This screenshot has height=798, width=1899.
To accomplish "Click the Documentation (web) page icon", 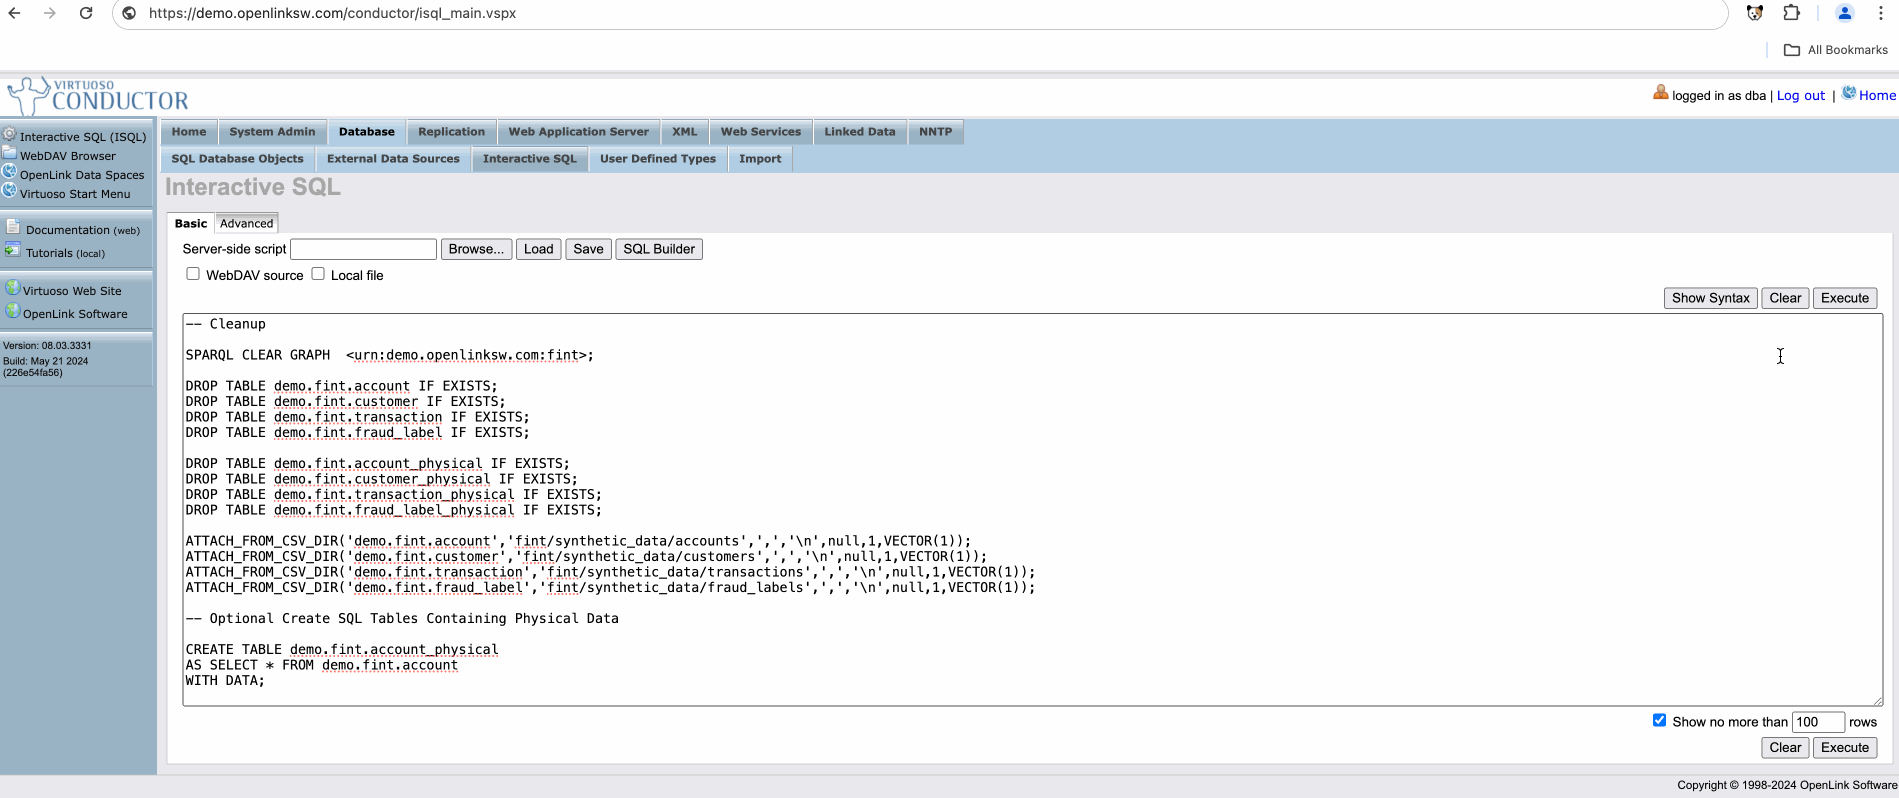I will tap(13, 227).
